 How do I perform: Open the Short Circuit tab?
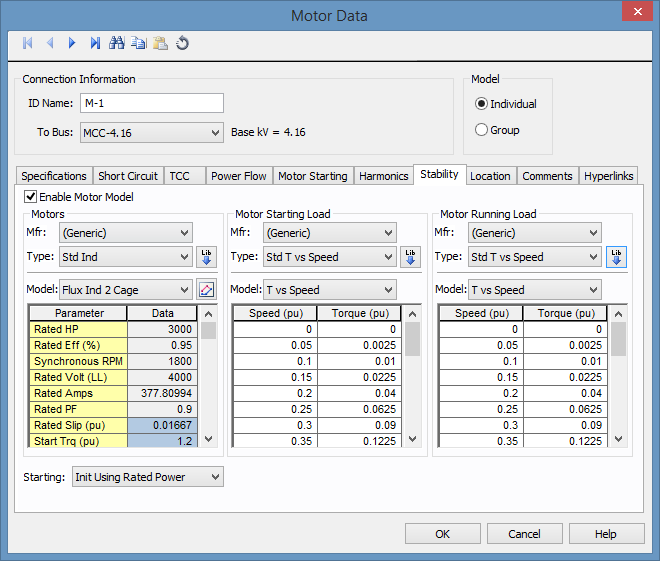128,176
